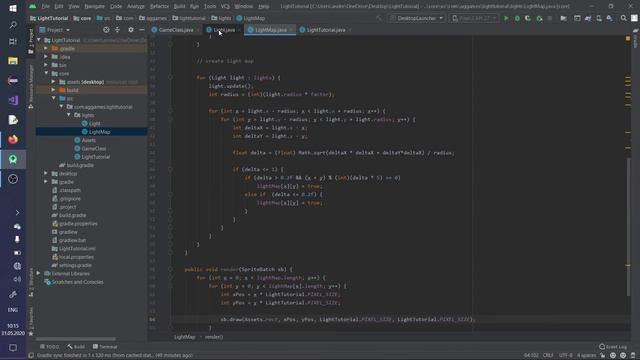
Task: Hide the Project tool window
Action: tap(142, 30)
